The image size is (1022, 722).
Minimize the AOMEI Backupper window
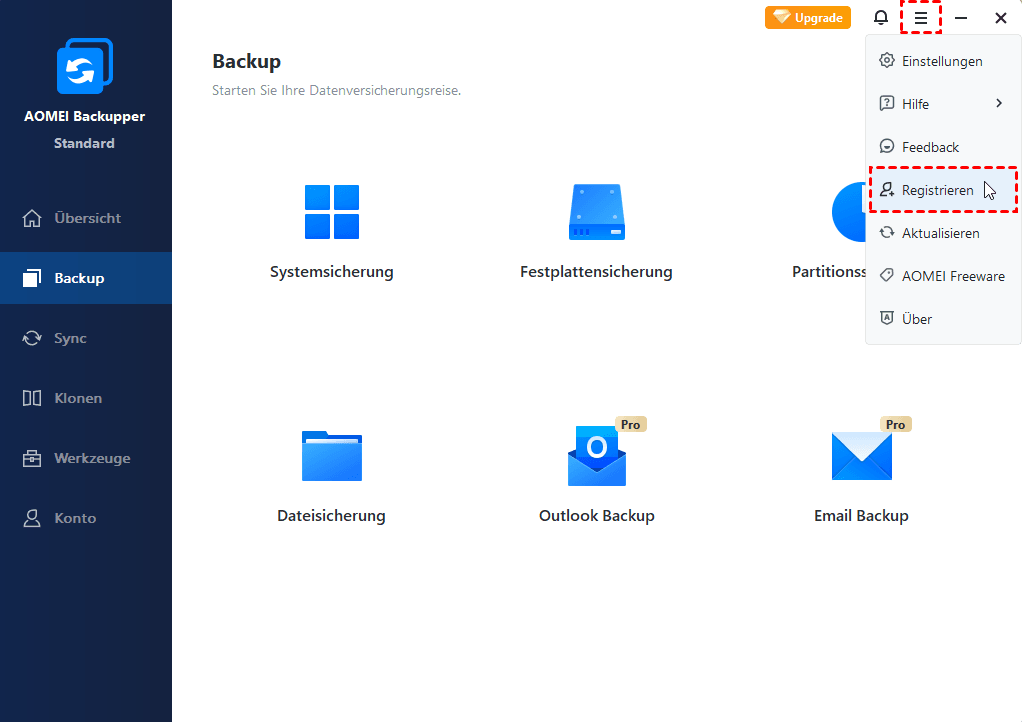point(961,18)
